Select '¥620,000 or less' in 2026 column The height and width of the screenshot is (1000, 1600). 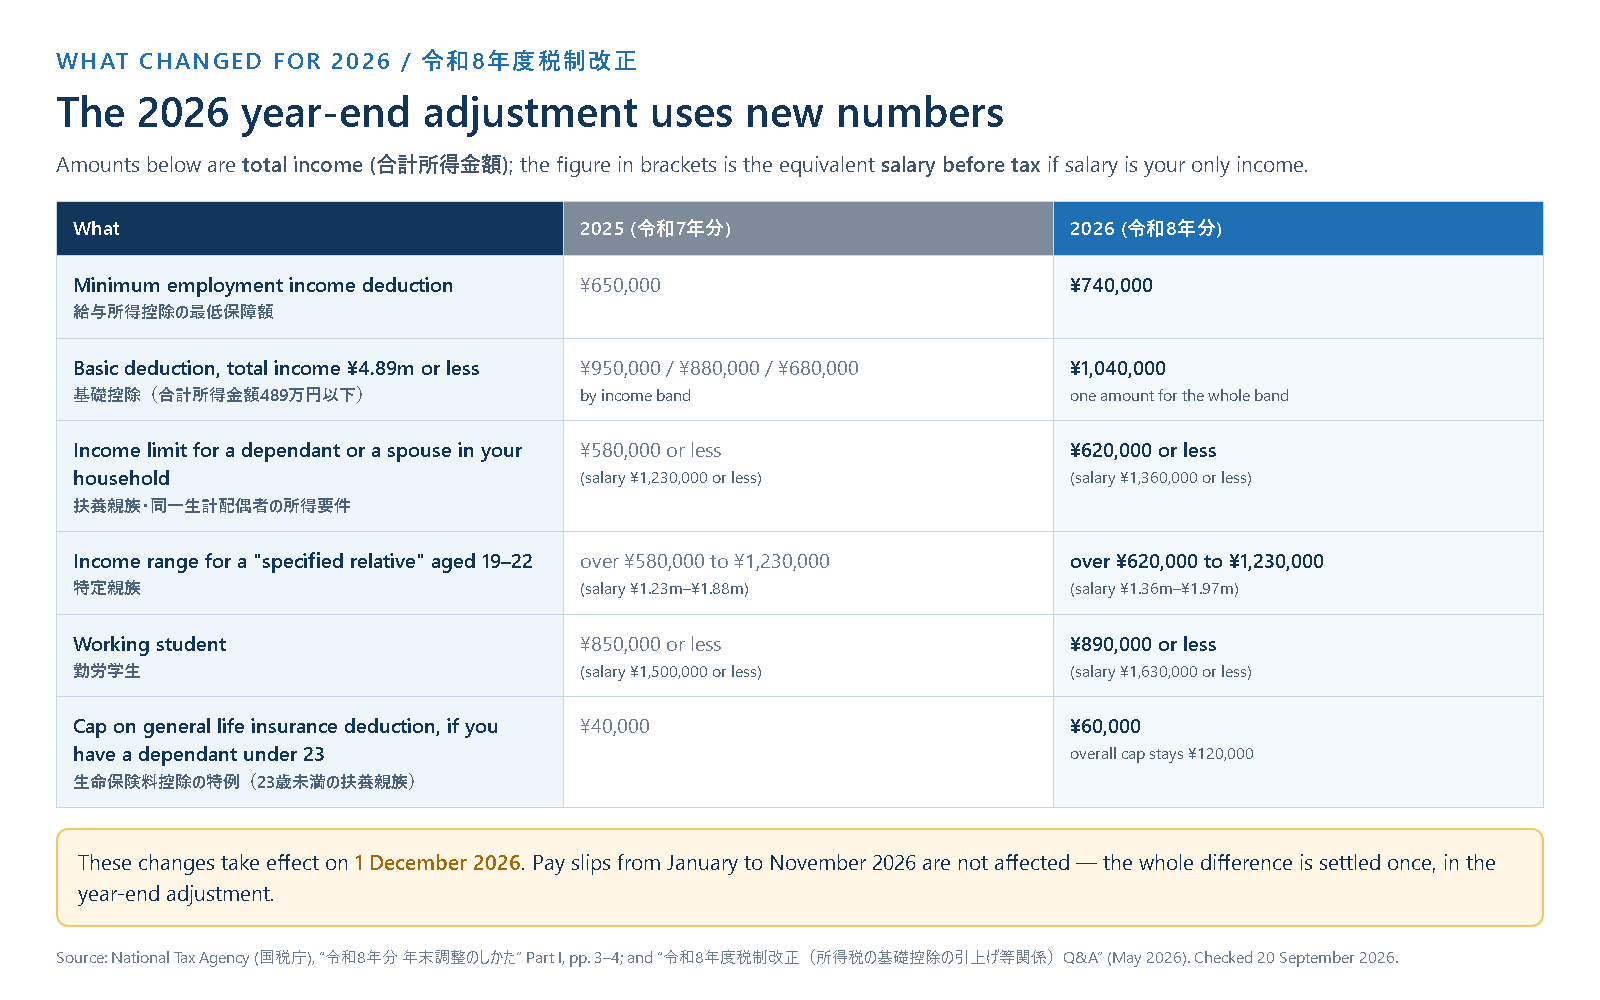1143,450
